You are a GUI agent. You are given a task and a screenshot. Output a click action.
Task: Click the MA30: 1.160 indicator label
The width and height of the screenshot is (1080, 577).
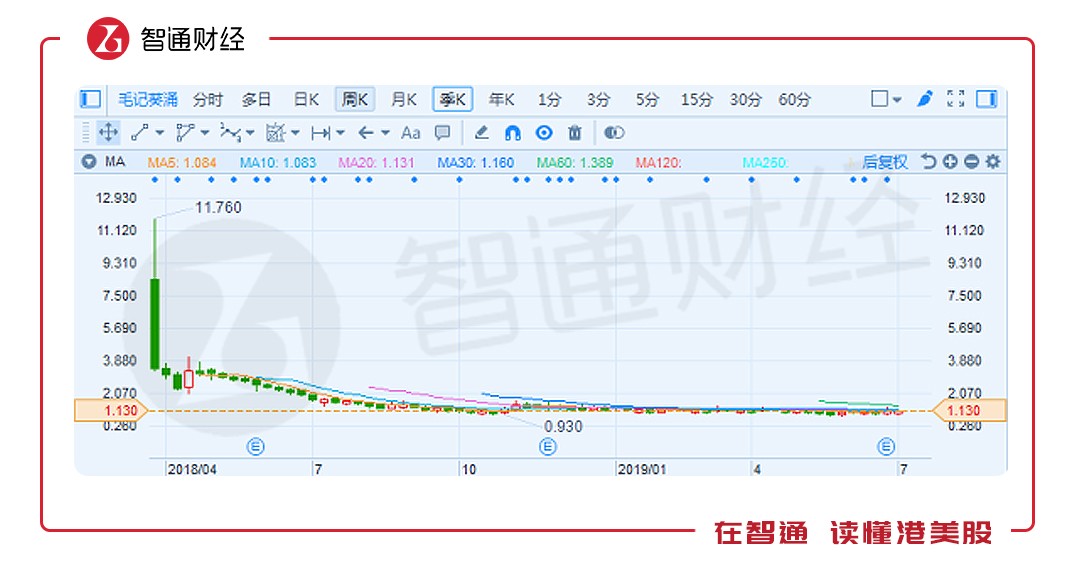[475, 162]
